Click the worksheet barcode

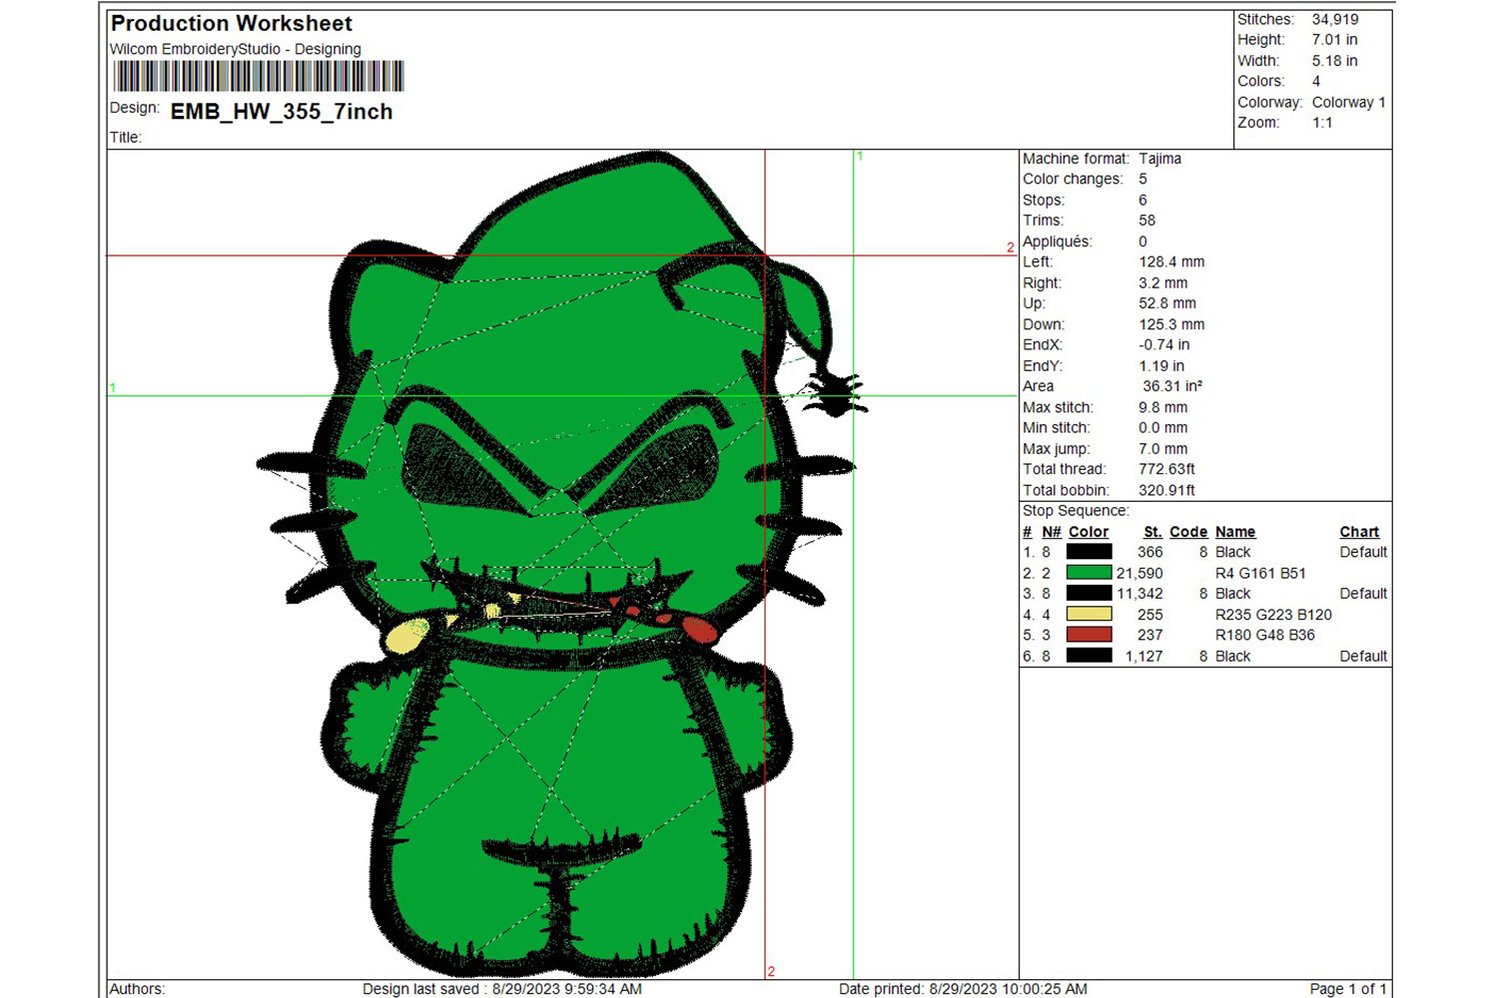[x=259, y=77]
